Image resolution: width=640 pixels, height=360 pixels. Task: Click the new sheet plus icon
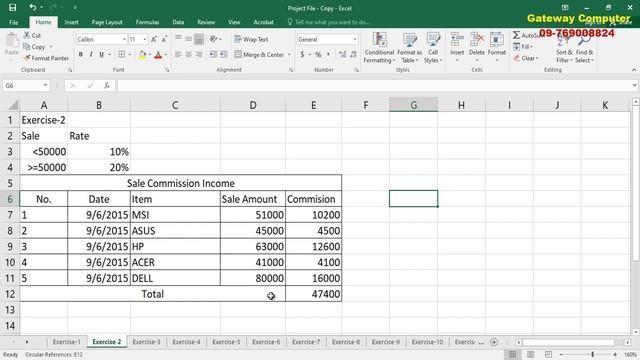pyautogui.click(x=494, y=342)
